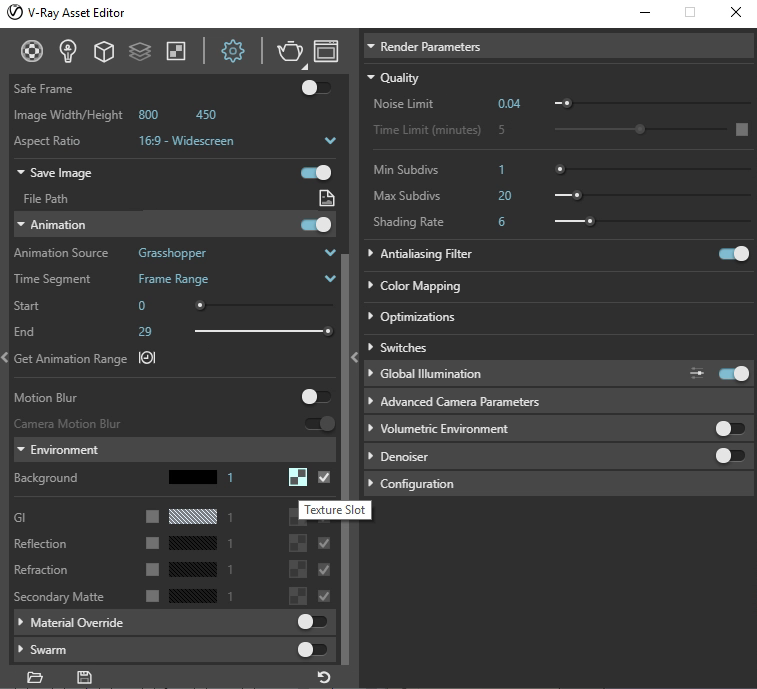757x689 pixels.
Task: Turn off Global Illumination toggle
Action: [x=734, y=373]
